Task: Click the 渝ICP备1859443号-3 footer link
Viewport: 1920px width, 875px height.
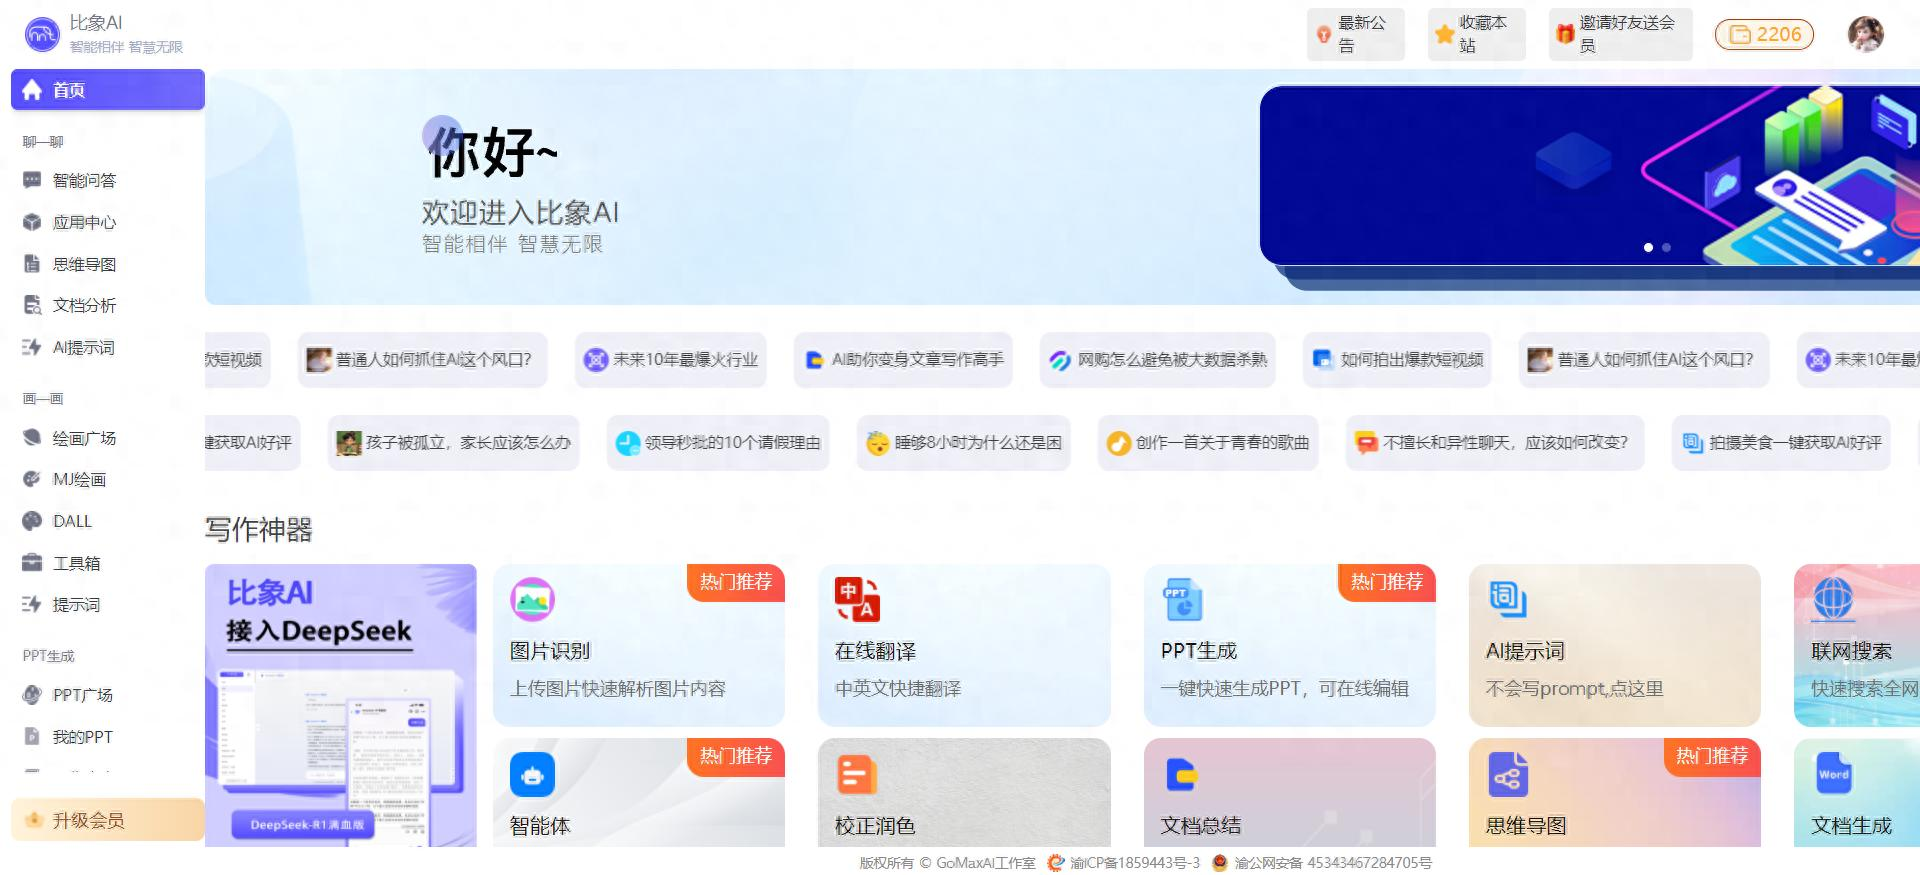Action: (x=1134, y=863)
